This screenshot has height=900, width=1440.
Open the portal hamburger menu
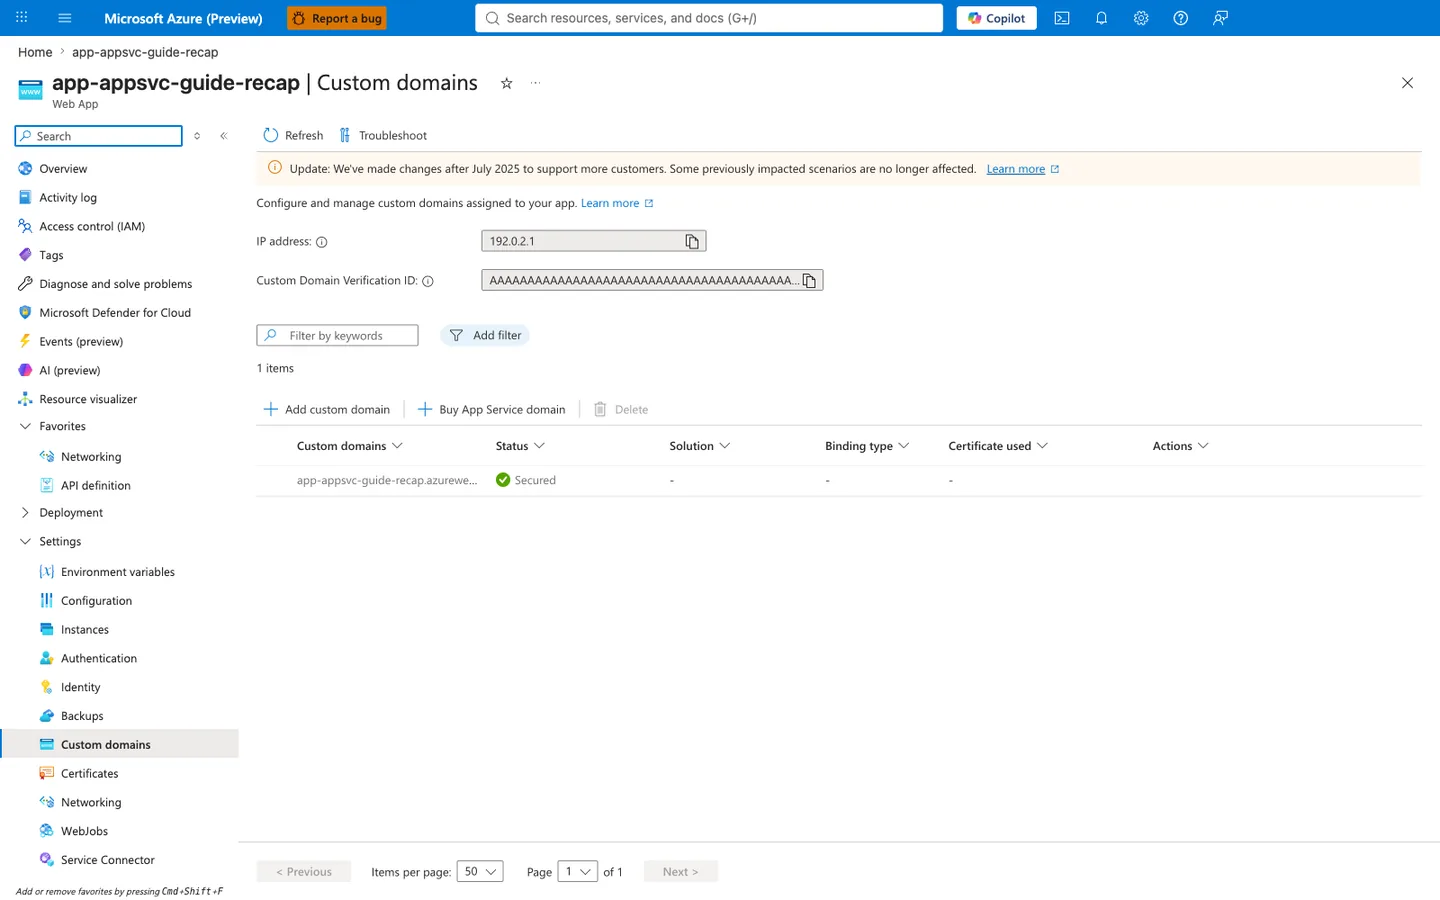[x=65, y=18]
